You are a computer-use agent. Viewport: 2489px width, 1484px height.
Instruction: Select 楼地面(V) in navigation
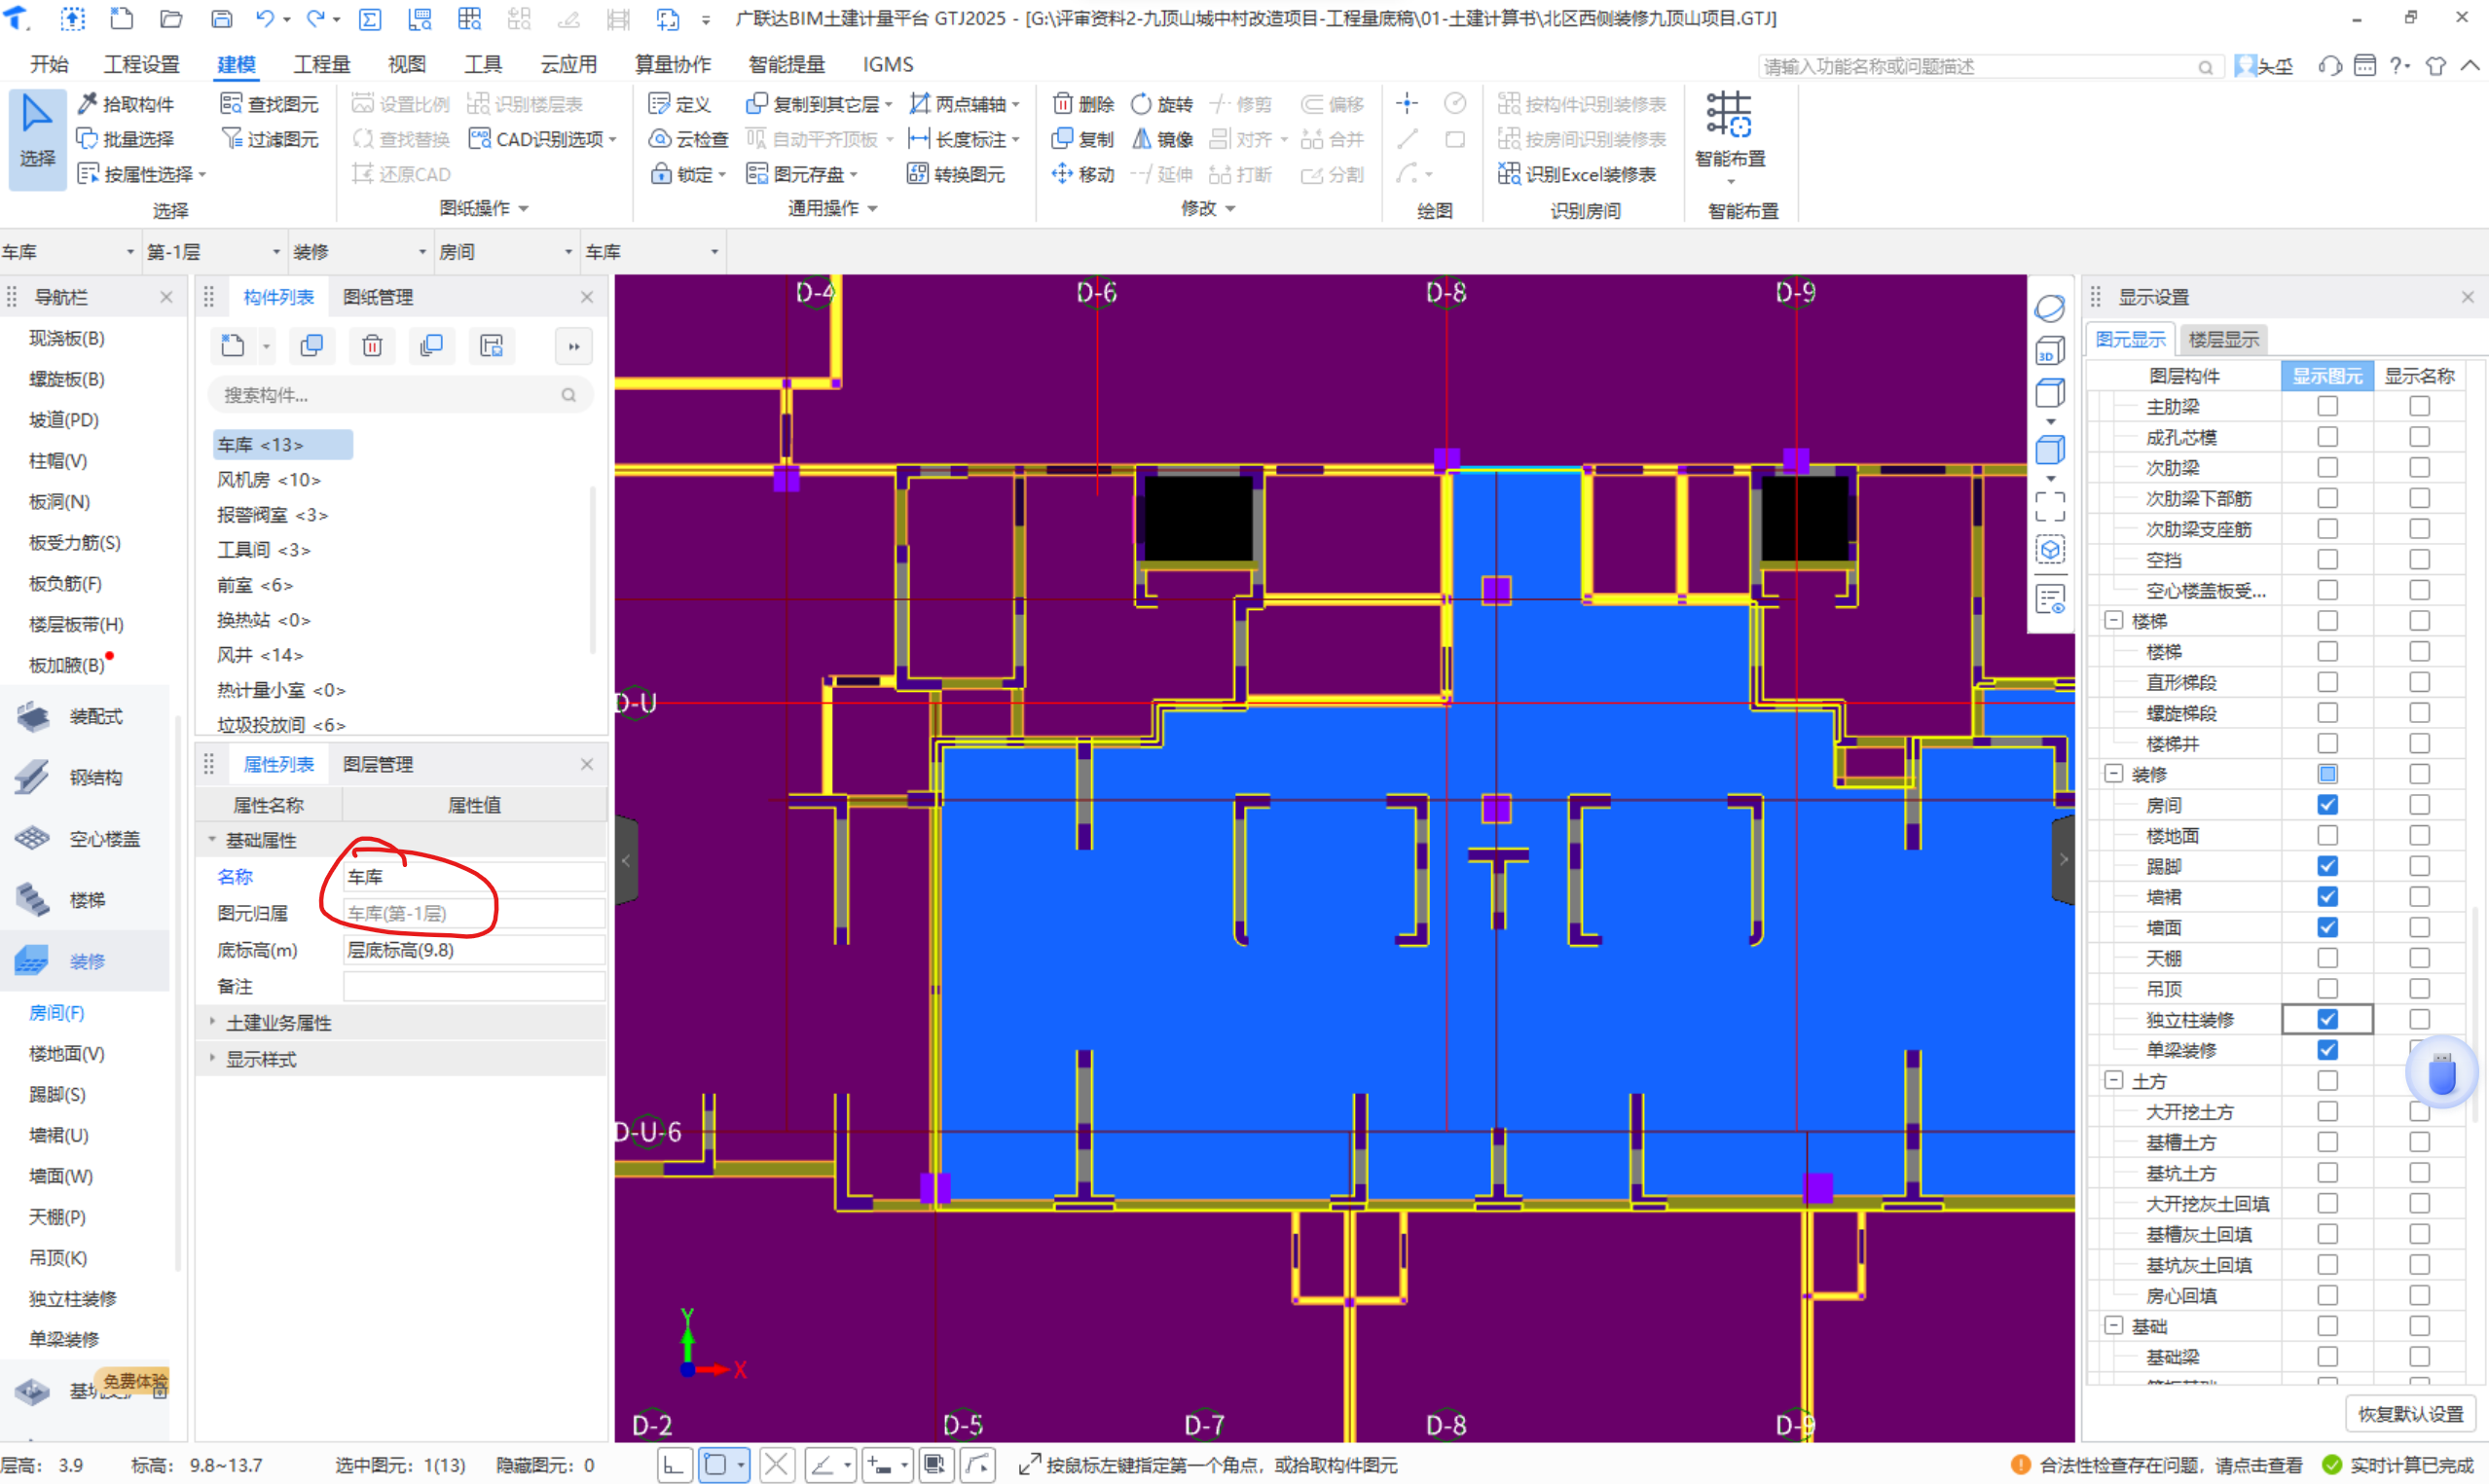(x=67, y=1053)
